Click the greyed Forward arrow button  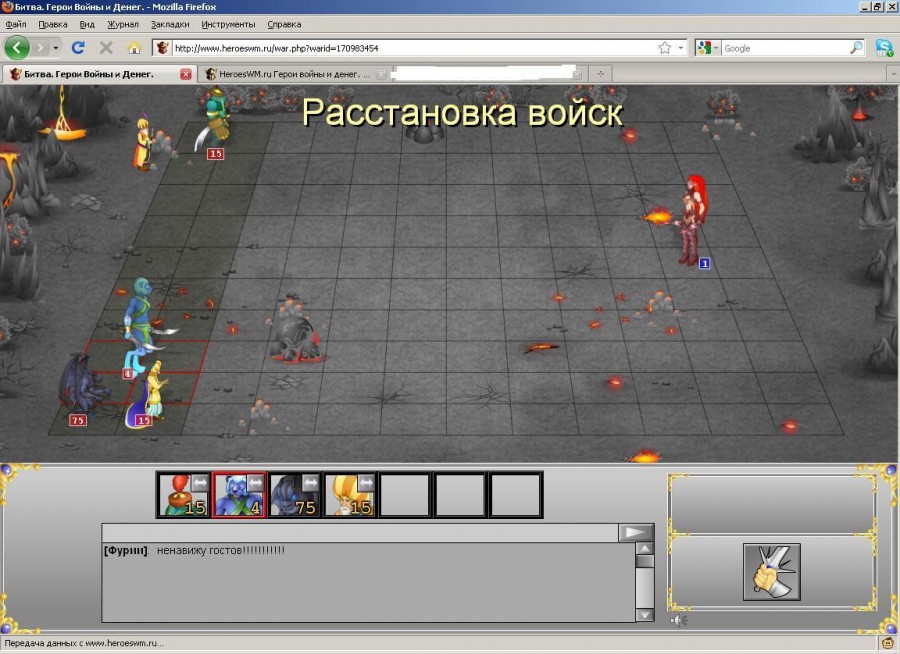[40, 48]
